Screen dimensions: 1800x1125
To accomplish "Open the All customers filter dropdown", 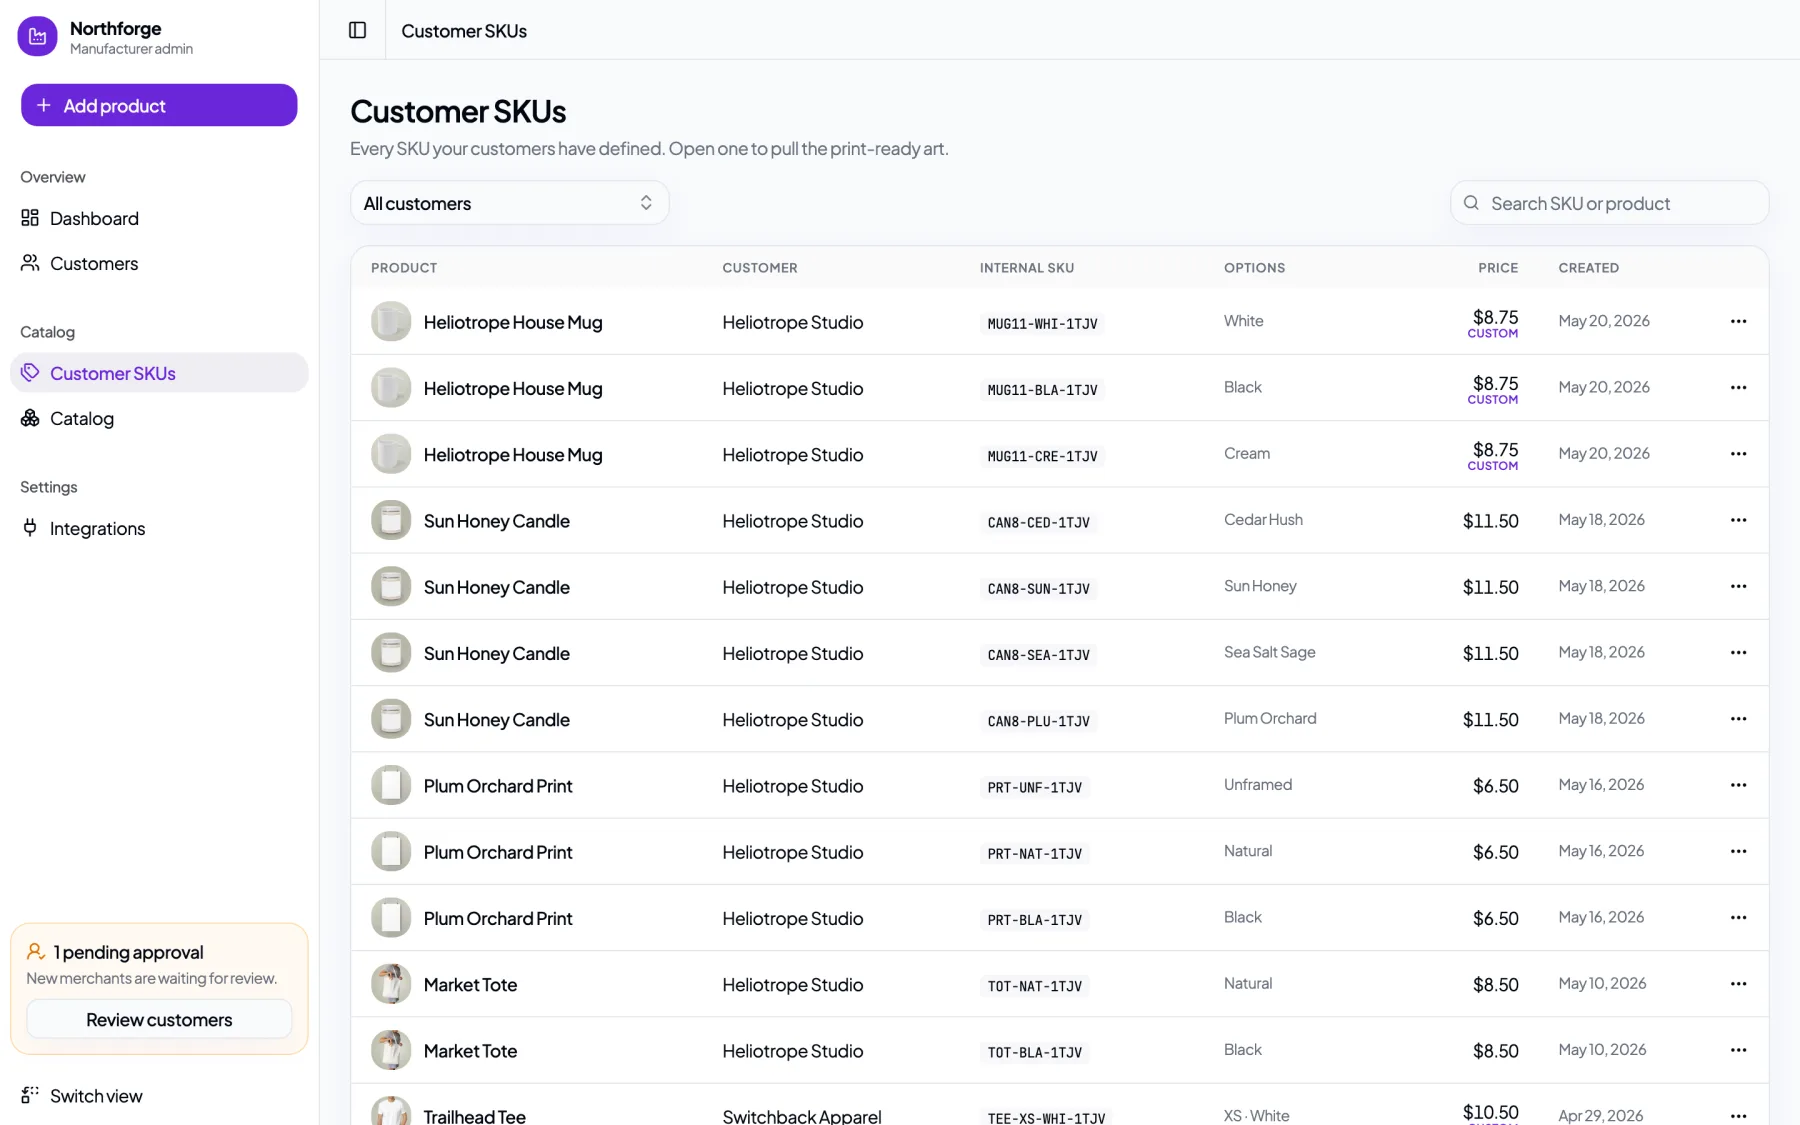I will (x=509, y=203).
